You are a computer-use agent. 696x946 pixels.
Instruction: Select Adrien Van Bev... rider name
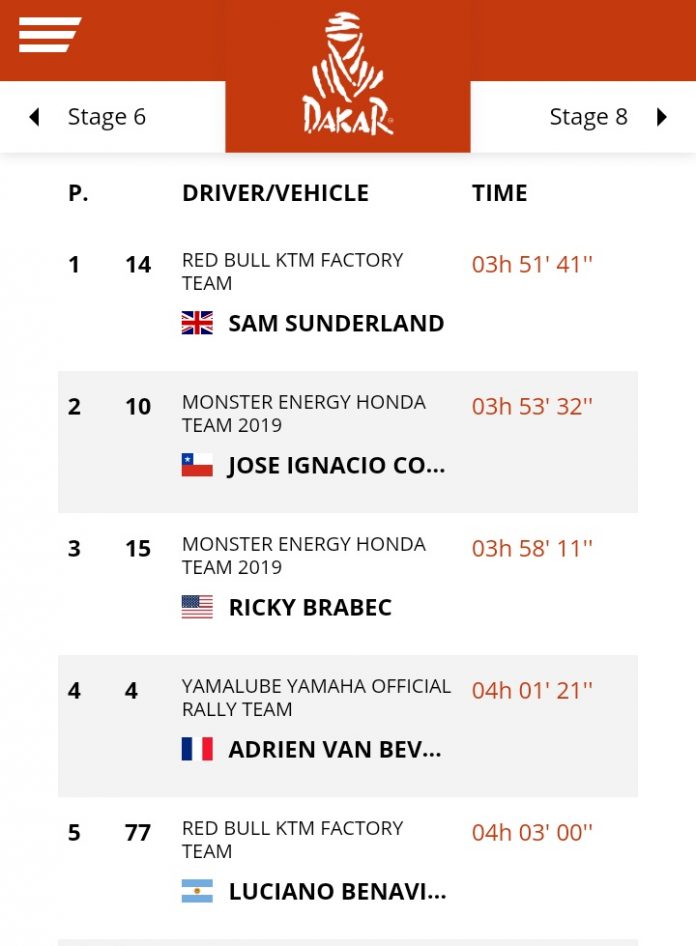pos(335,749)
